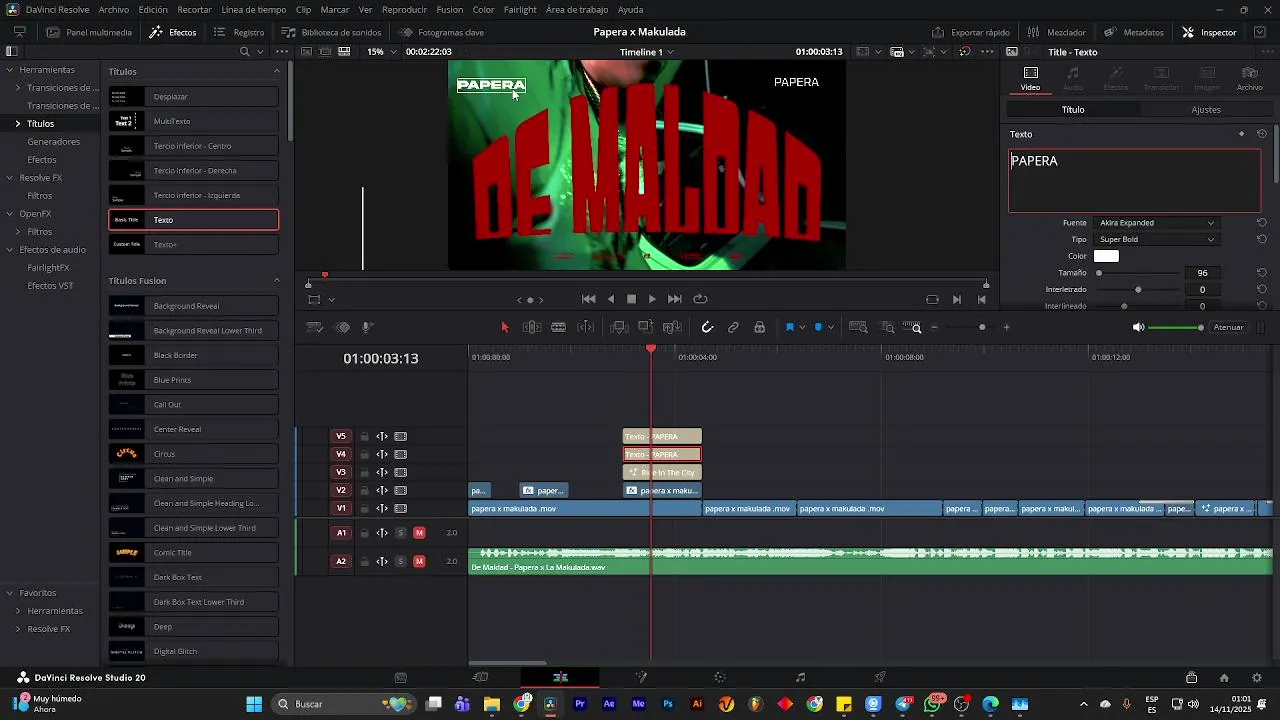Open Premiere Pro from Windows taskbar
Image resolution: width=1280 pixels, height=720 pixels.
[x=580, y=704]
